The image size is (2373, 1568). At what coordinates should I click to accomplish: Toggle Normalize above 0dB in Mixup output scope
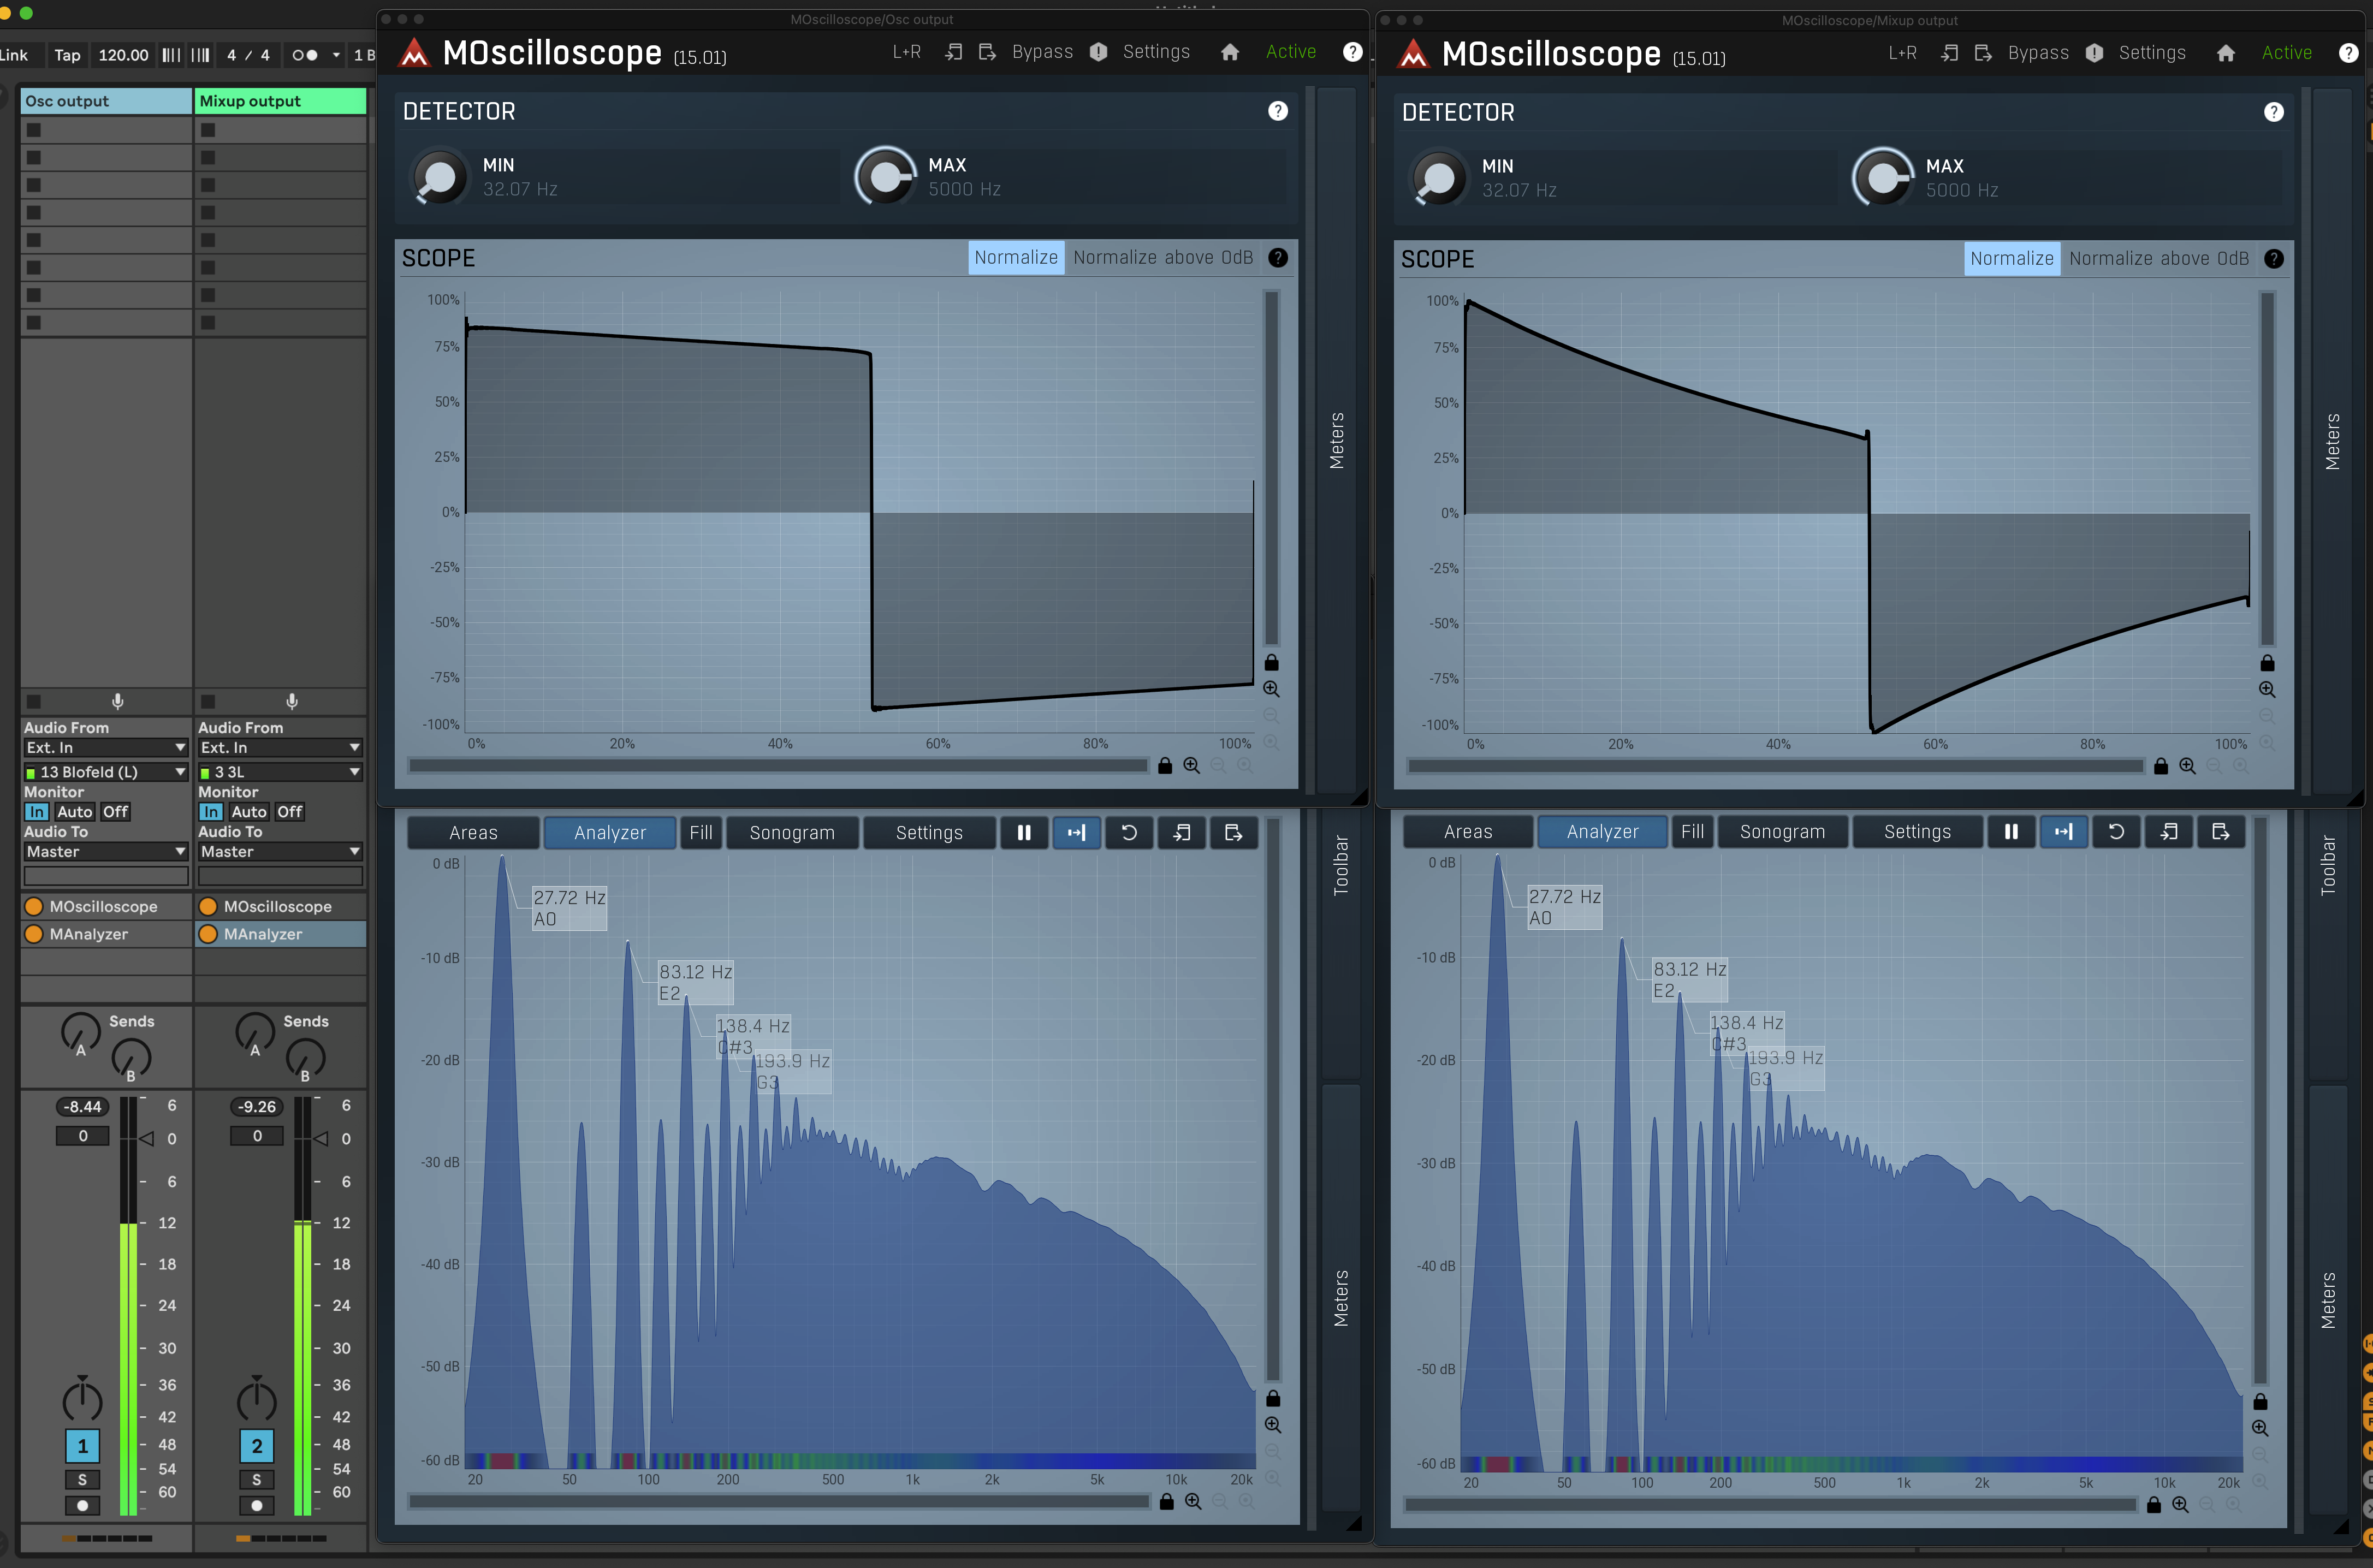[2159, 258]
